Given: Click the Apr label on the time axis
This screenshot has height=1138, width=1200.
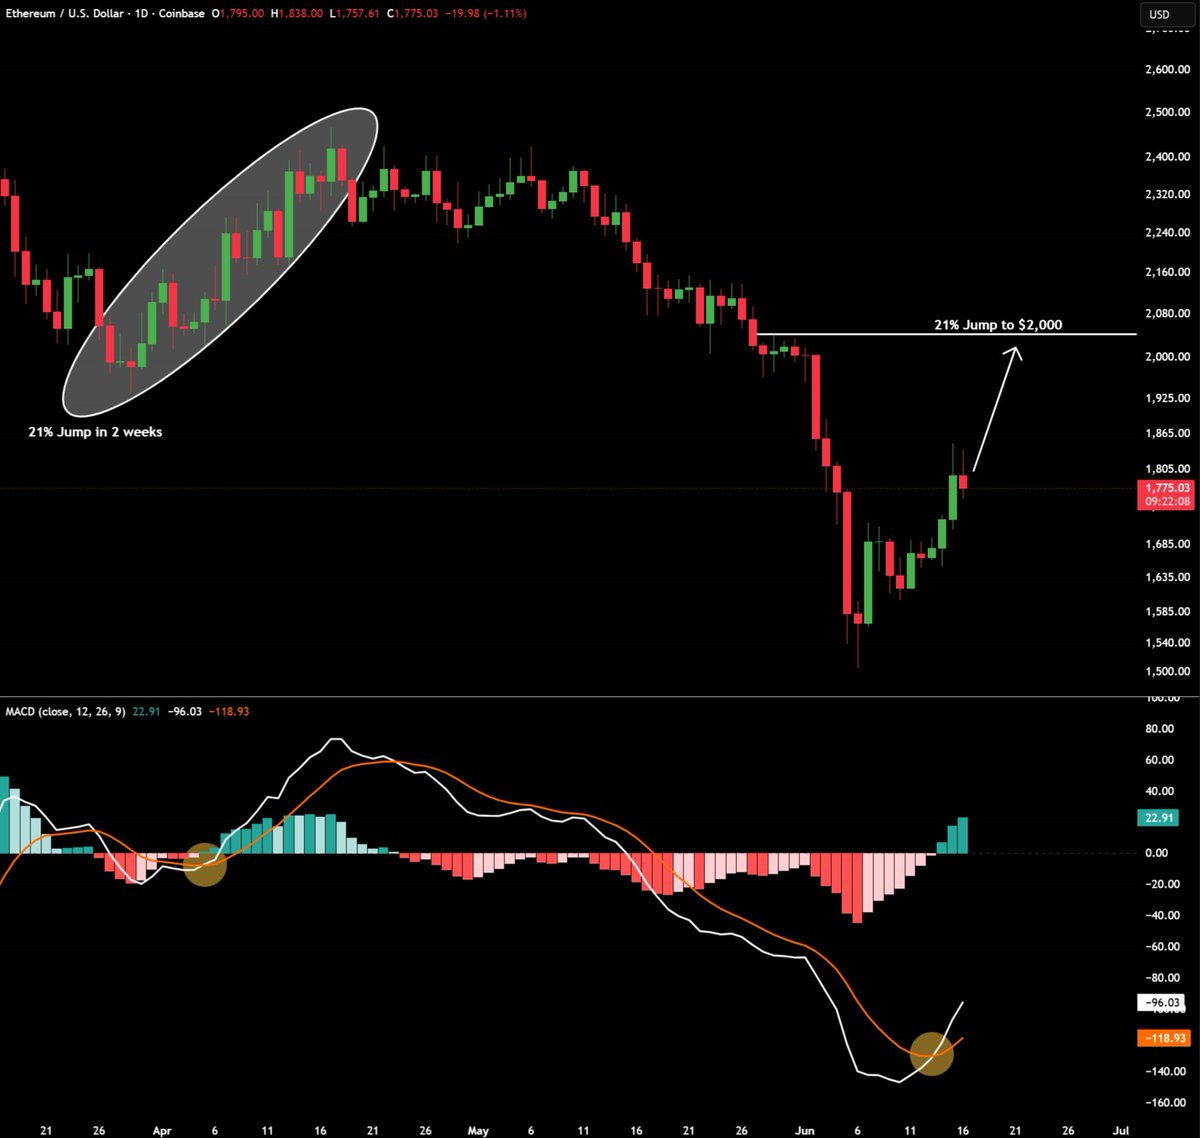Looking at the screenshot, I should 161,1131.
